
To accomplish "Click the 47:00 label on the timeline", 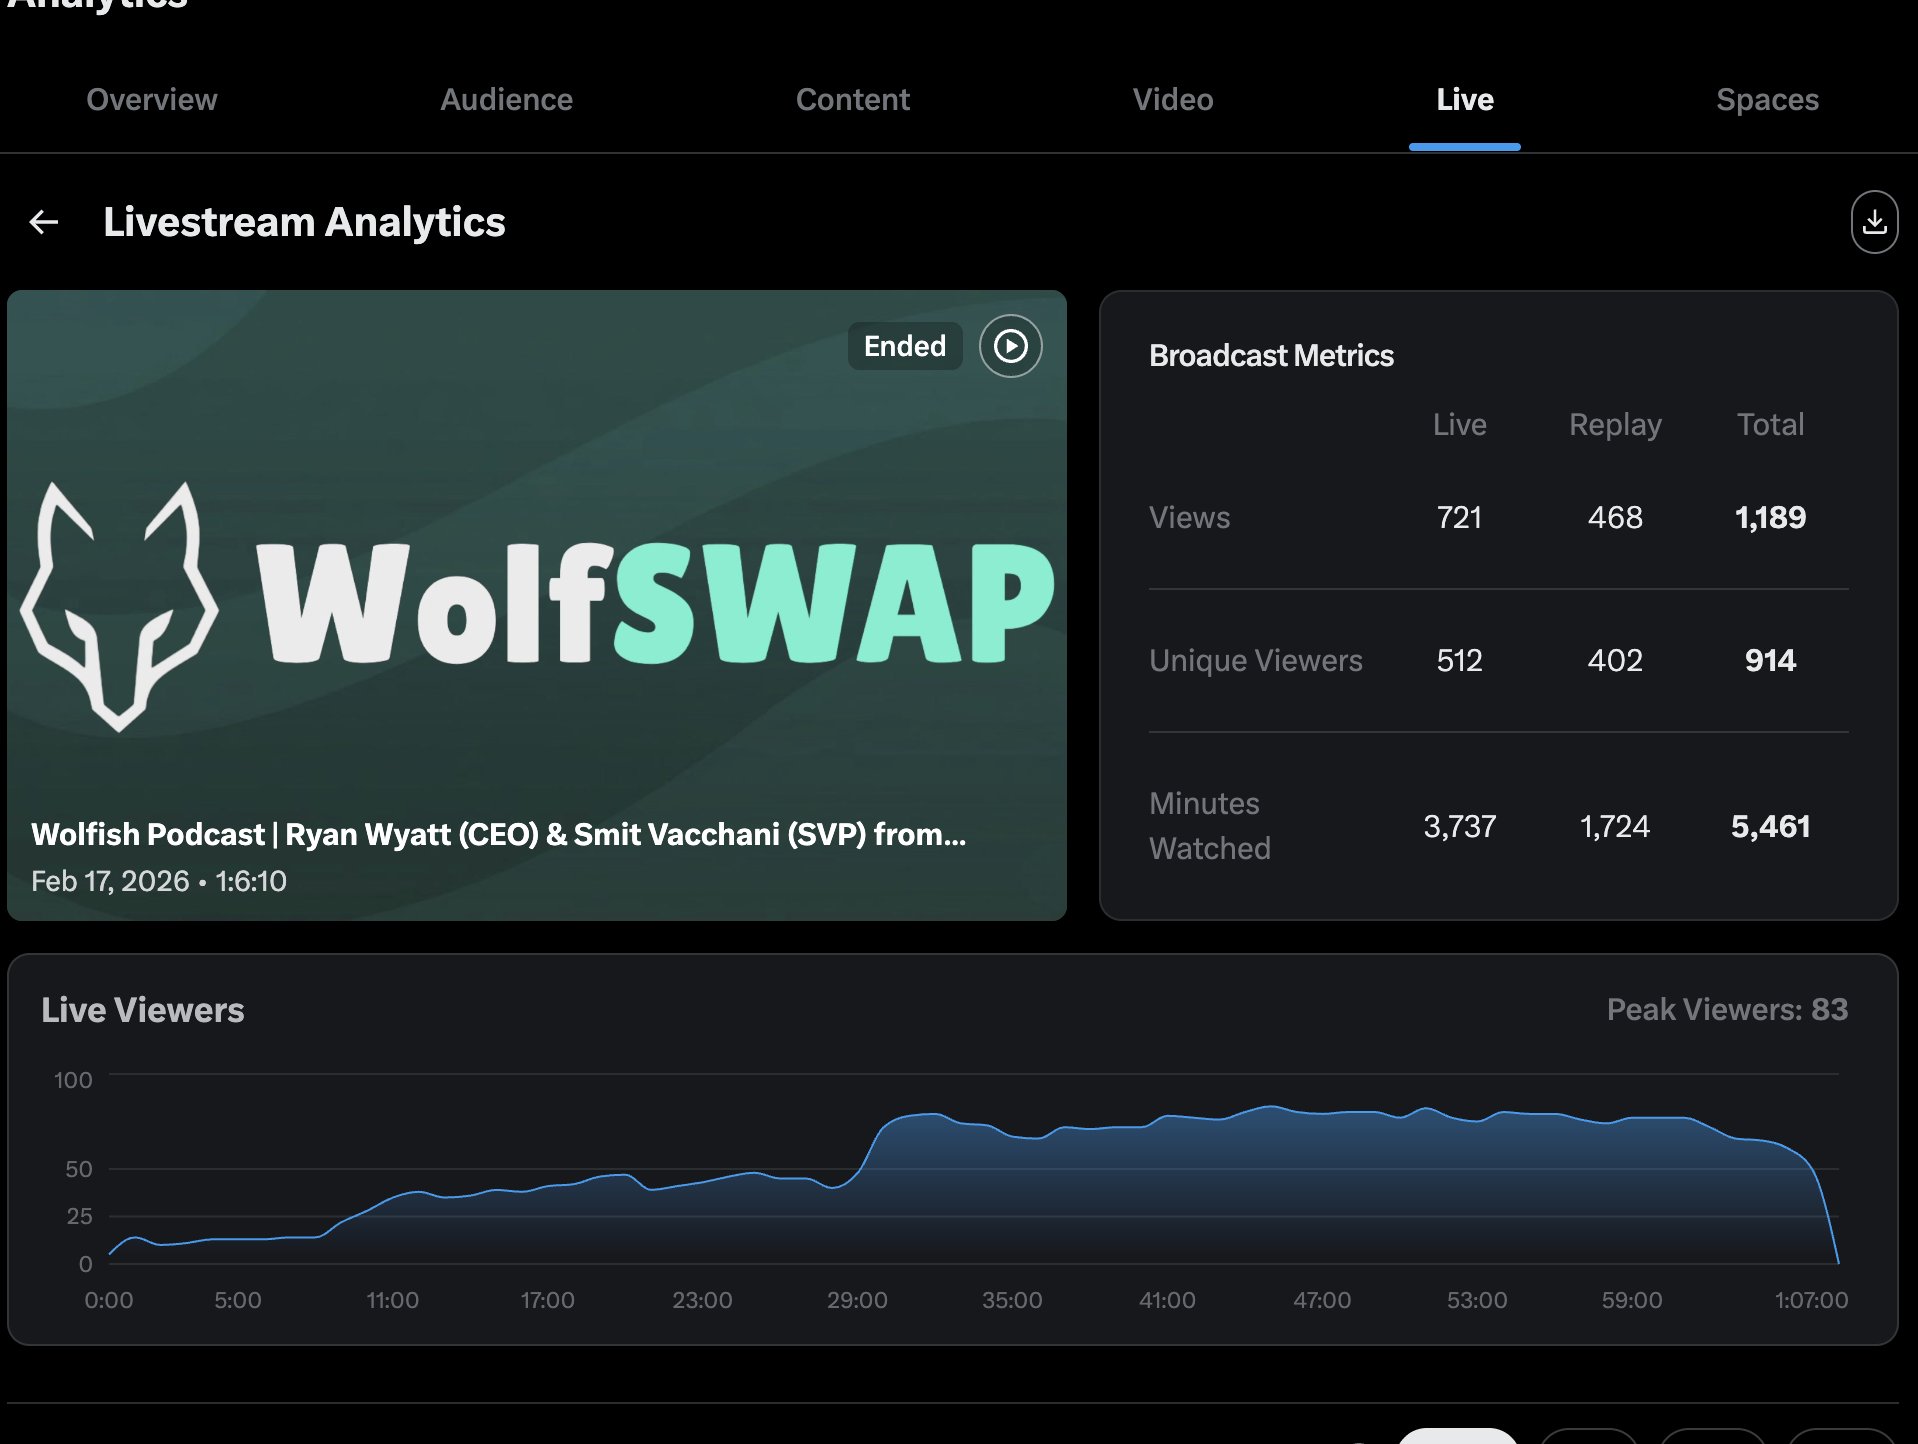I will click(x=1321, y=1300).
